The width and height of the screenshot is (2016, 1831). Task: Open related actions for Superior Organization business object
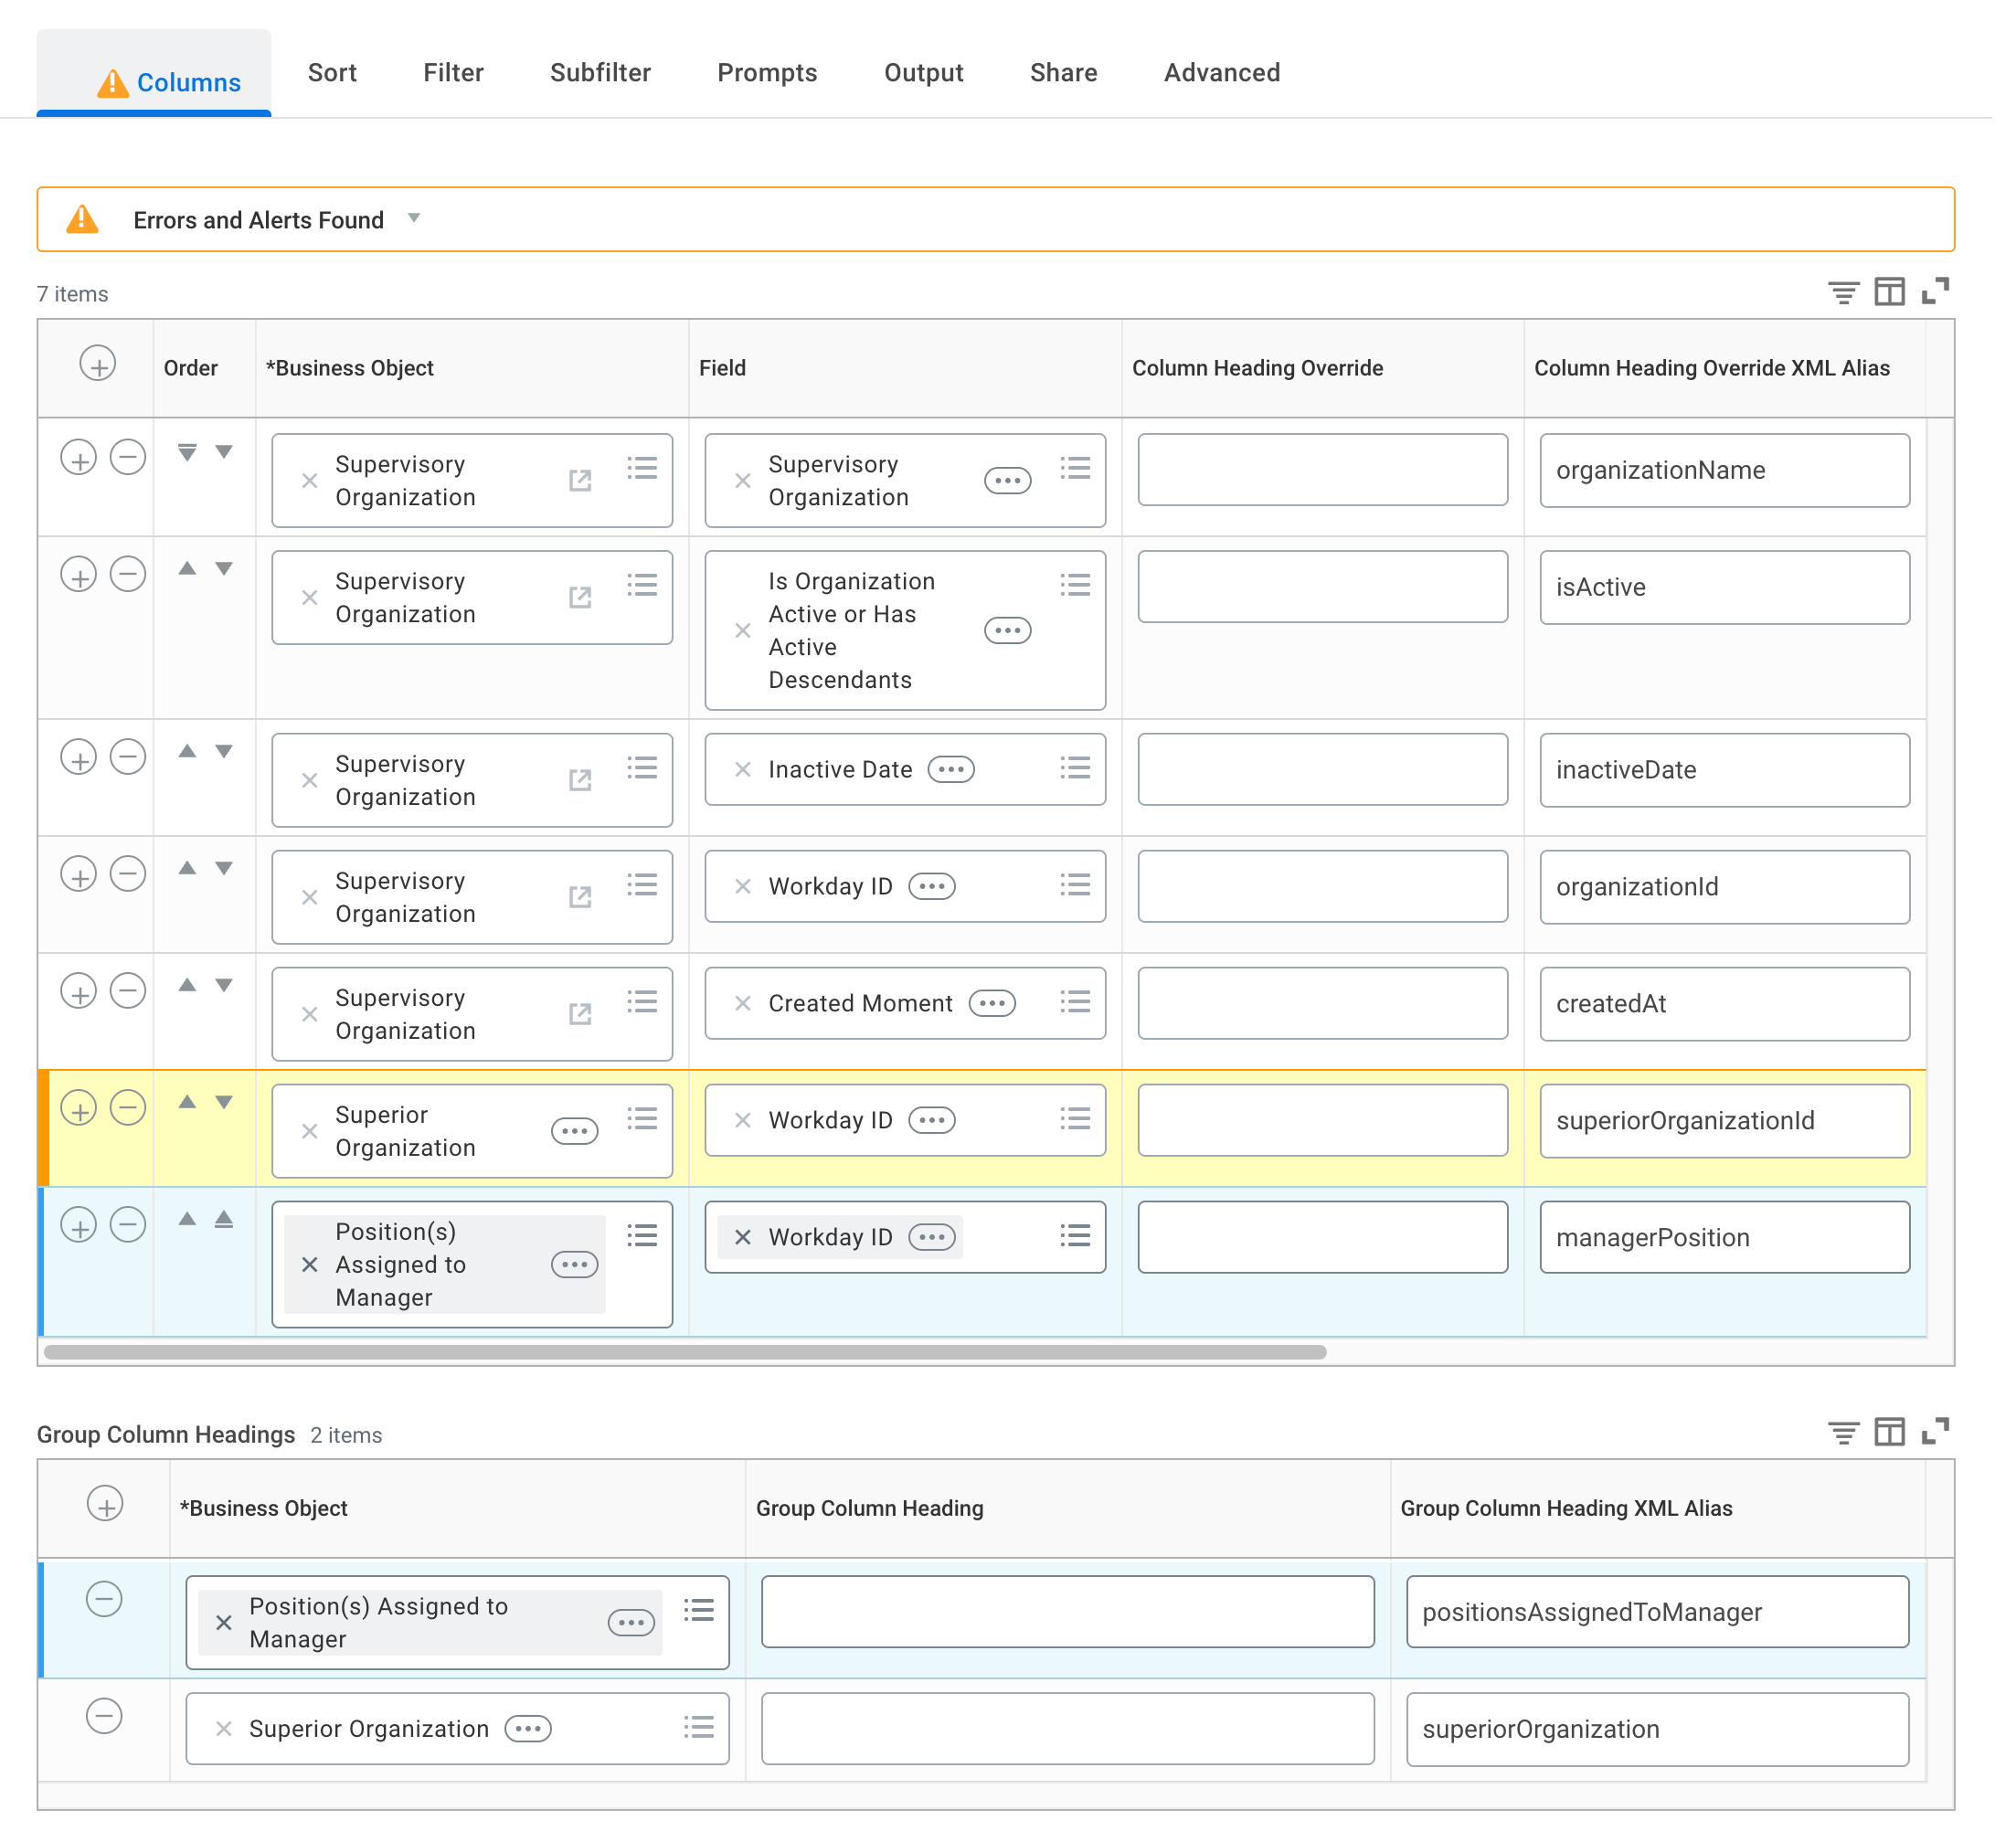(x=575, y=1130)
